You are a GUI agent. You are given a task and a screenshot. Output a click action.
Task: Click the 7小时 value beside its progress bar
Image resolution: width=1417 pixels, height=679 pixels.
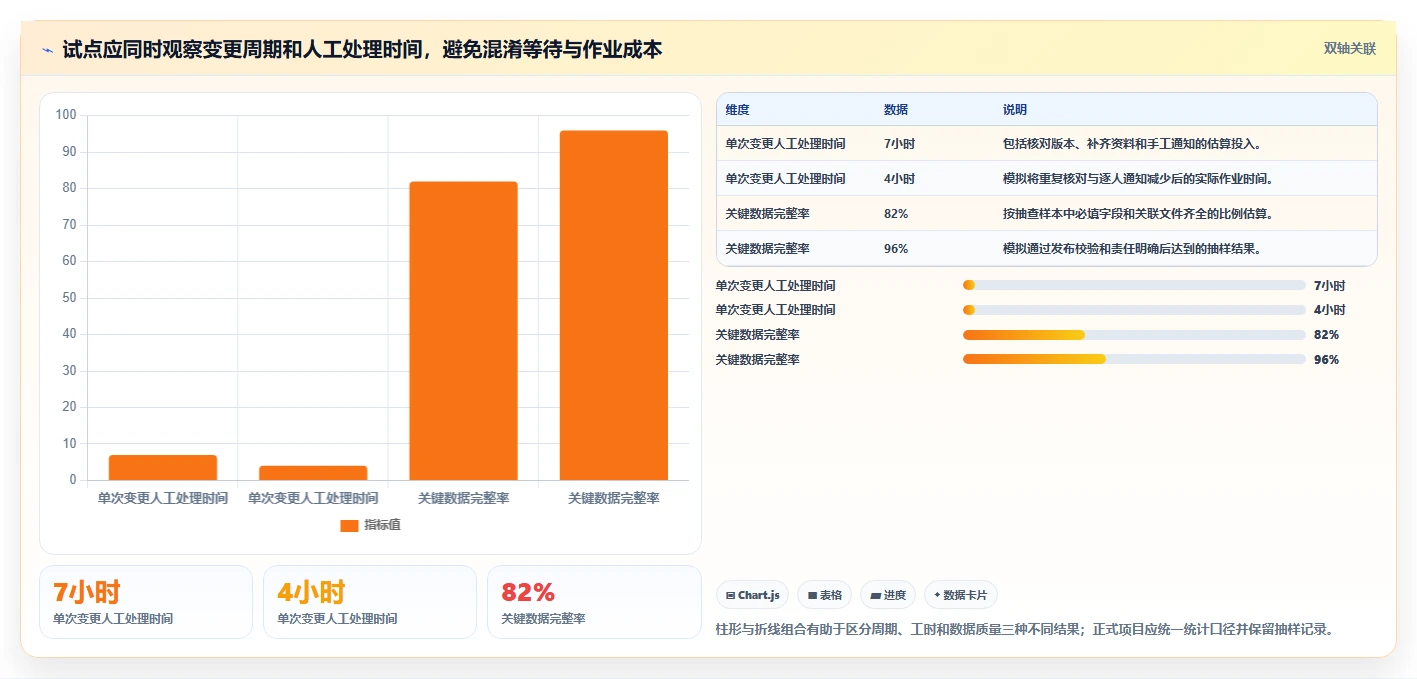click(x=1329, y=285)
